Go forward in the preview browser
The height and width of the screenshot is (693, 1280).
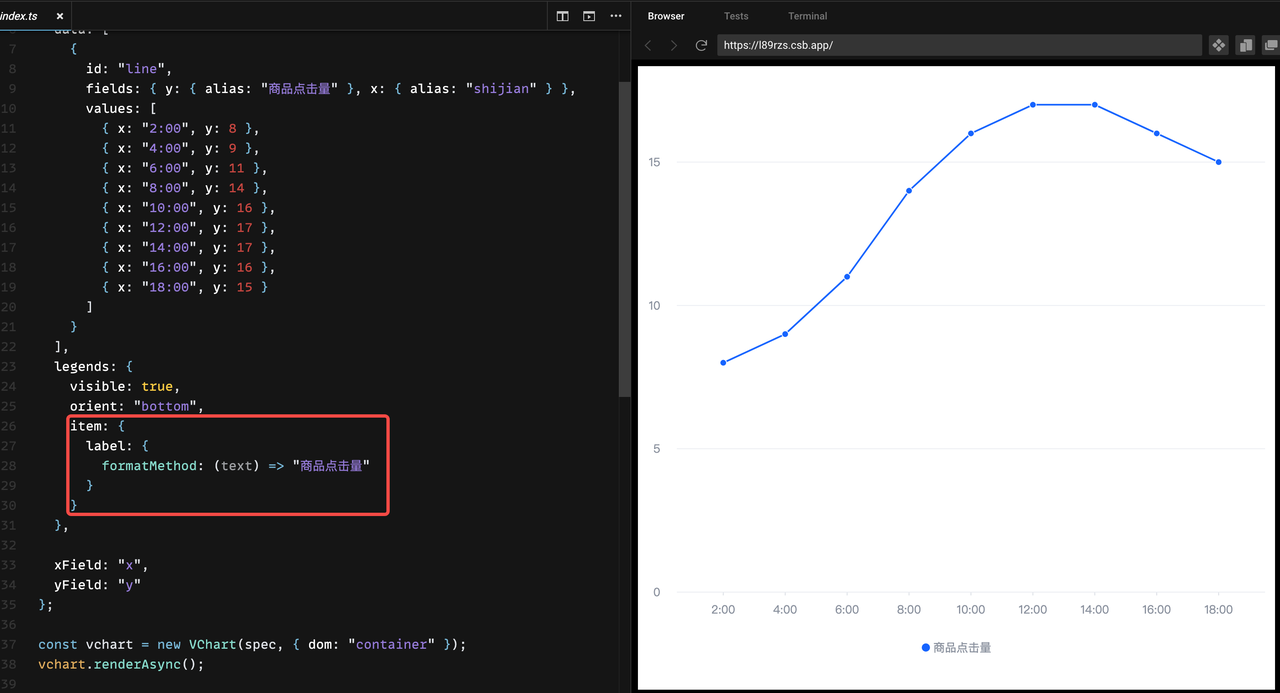click(674, 45)
